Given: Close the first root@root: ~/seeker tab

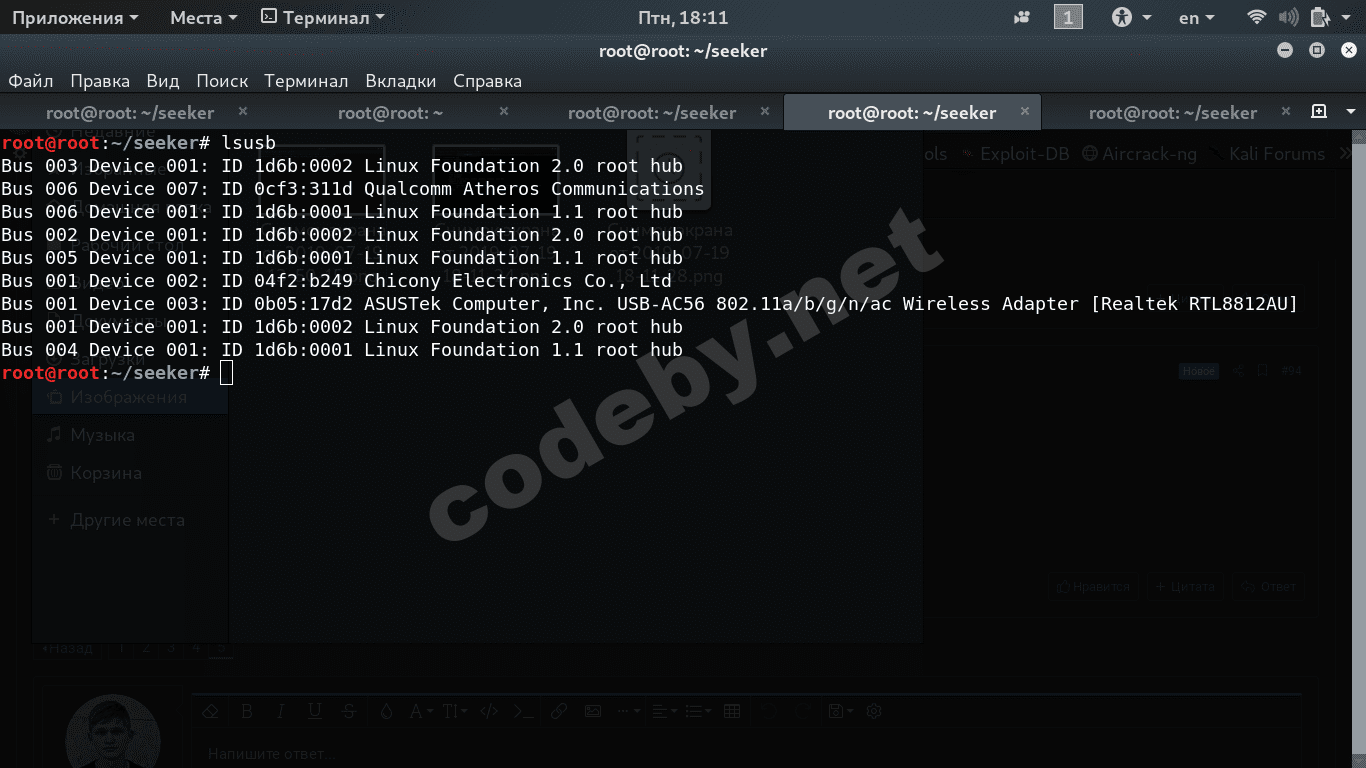Looking at the screenshot, I should click(x=243, y=112).
